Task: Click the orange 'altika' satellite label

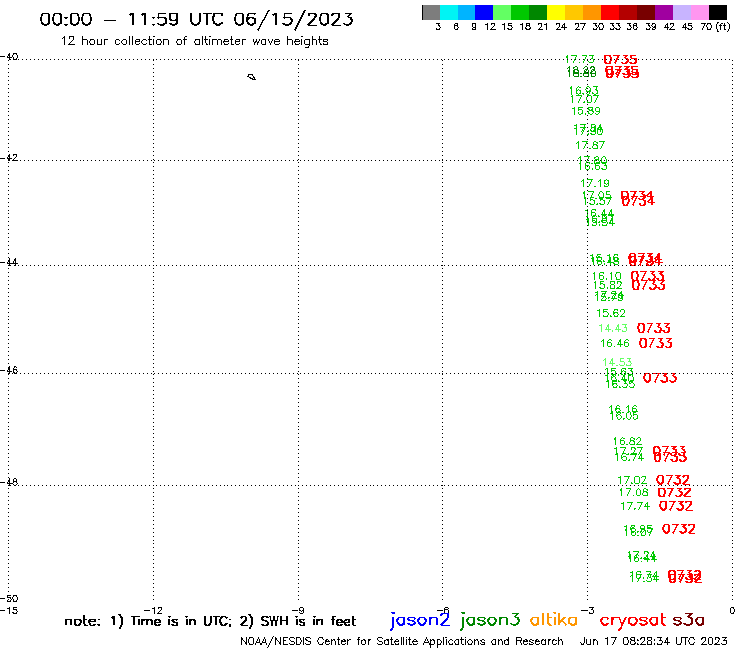Action: coord(553,620)
